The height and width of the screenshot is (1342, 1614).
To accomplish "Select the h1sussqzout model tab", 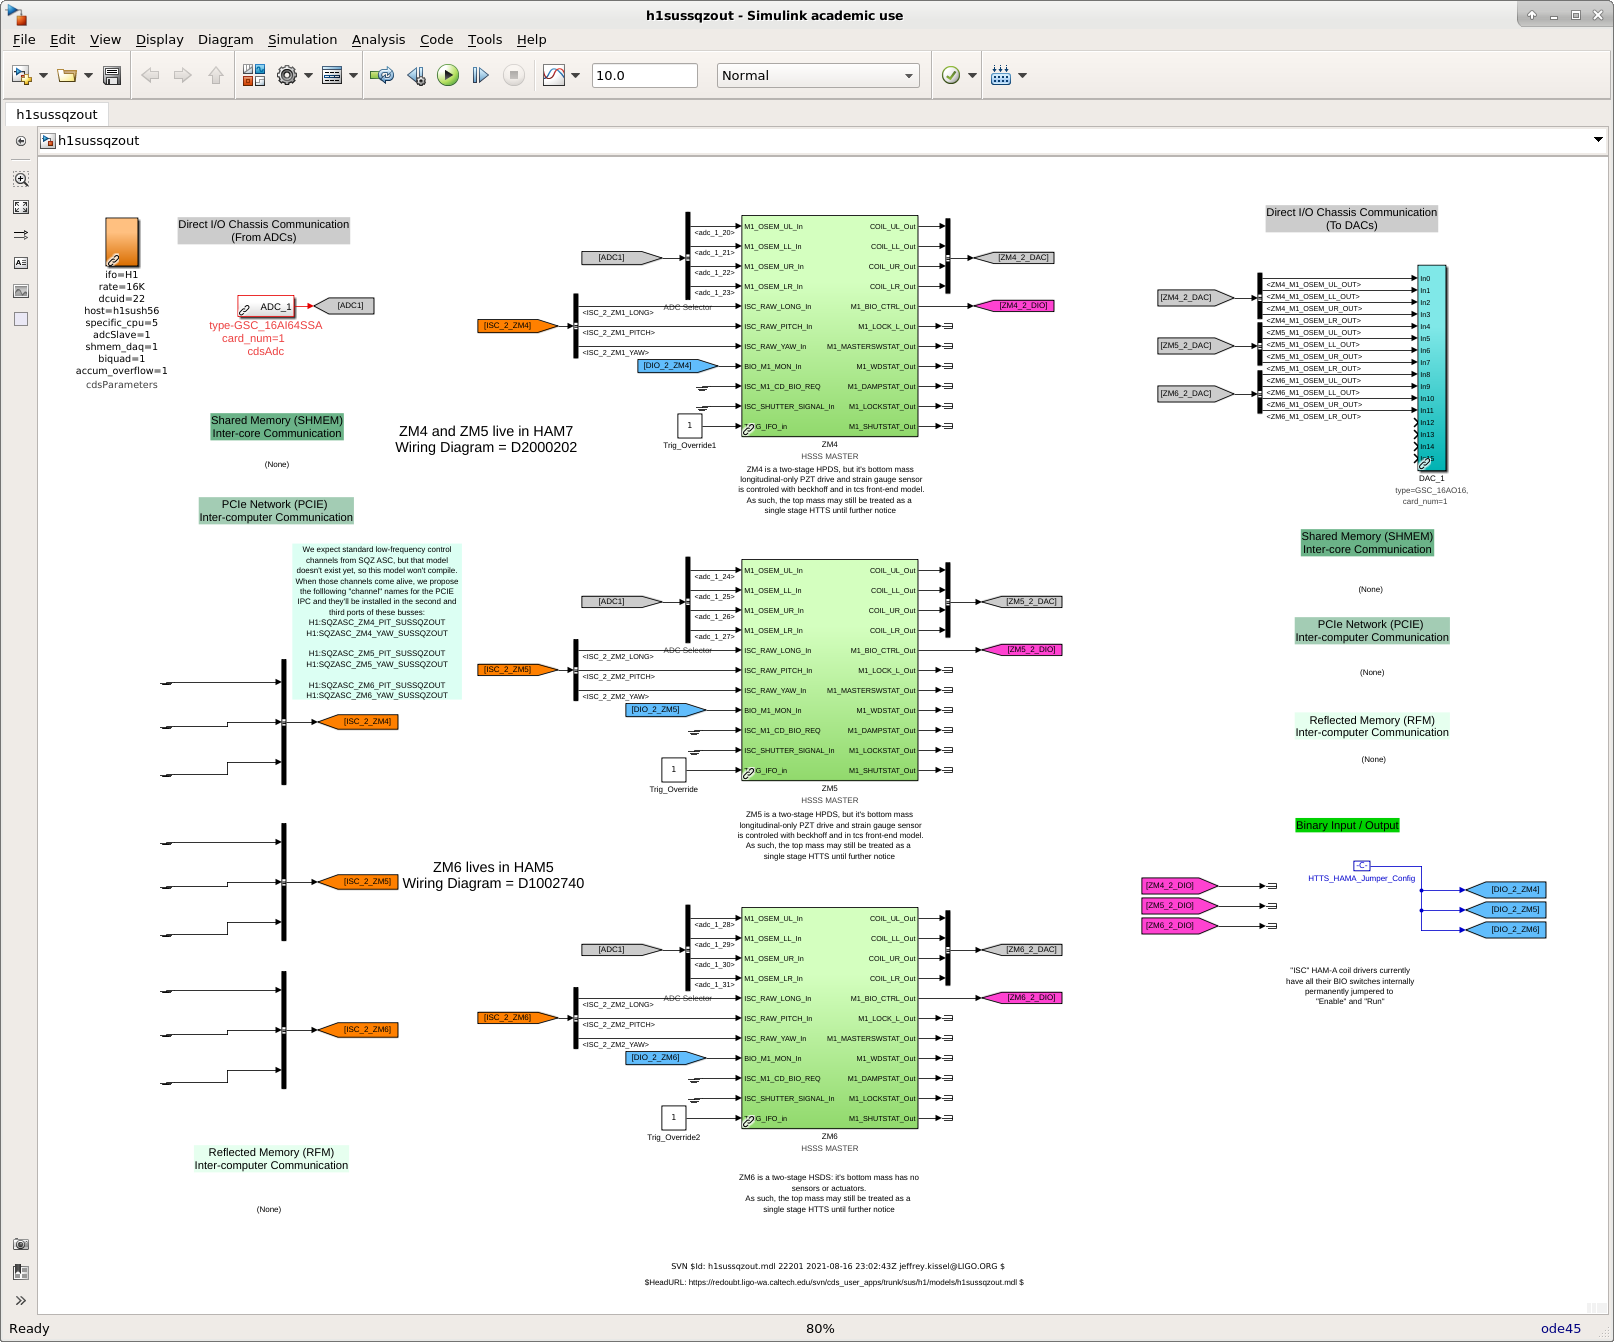I will (57, 114).
